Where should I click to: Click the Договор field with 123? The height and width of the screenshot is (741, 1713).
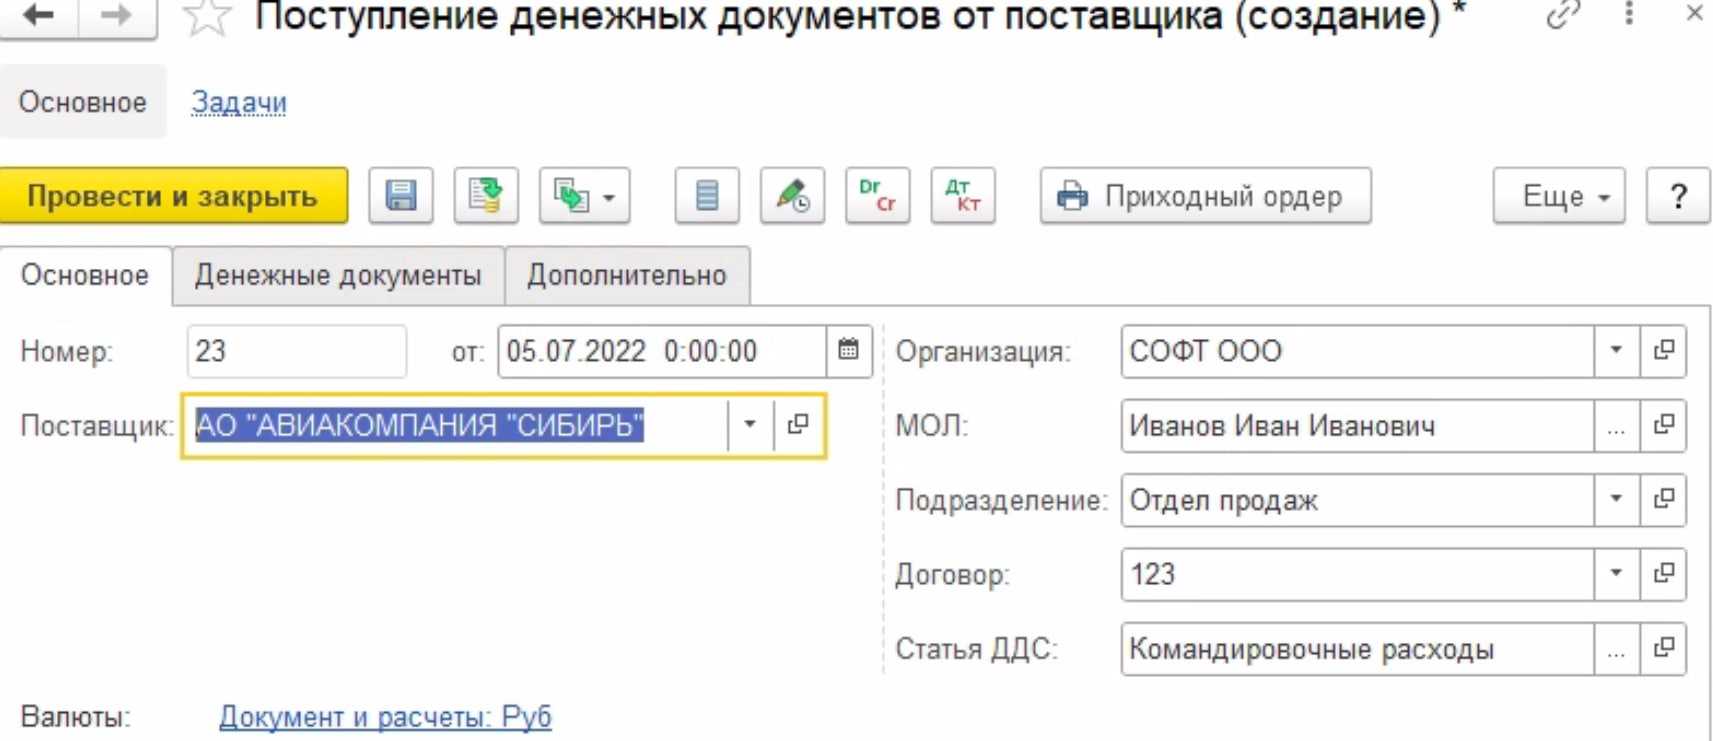[x=1357, y=574]
